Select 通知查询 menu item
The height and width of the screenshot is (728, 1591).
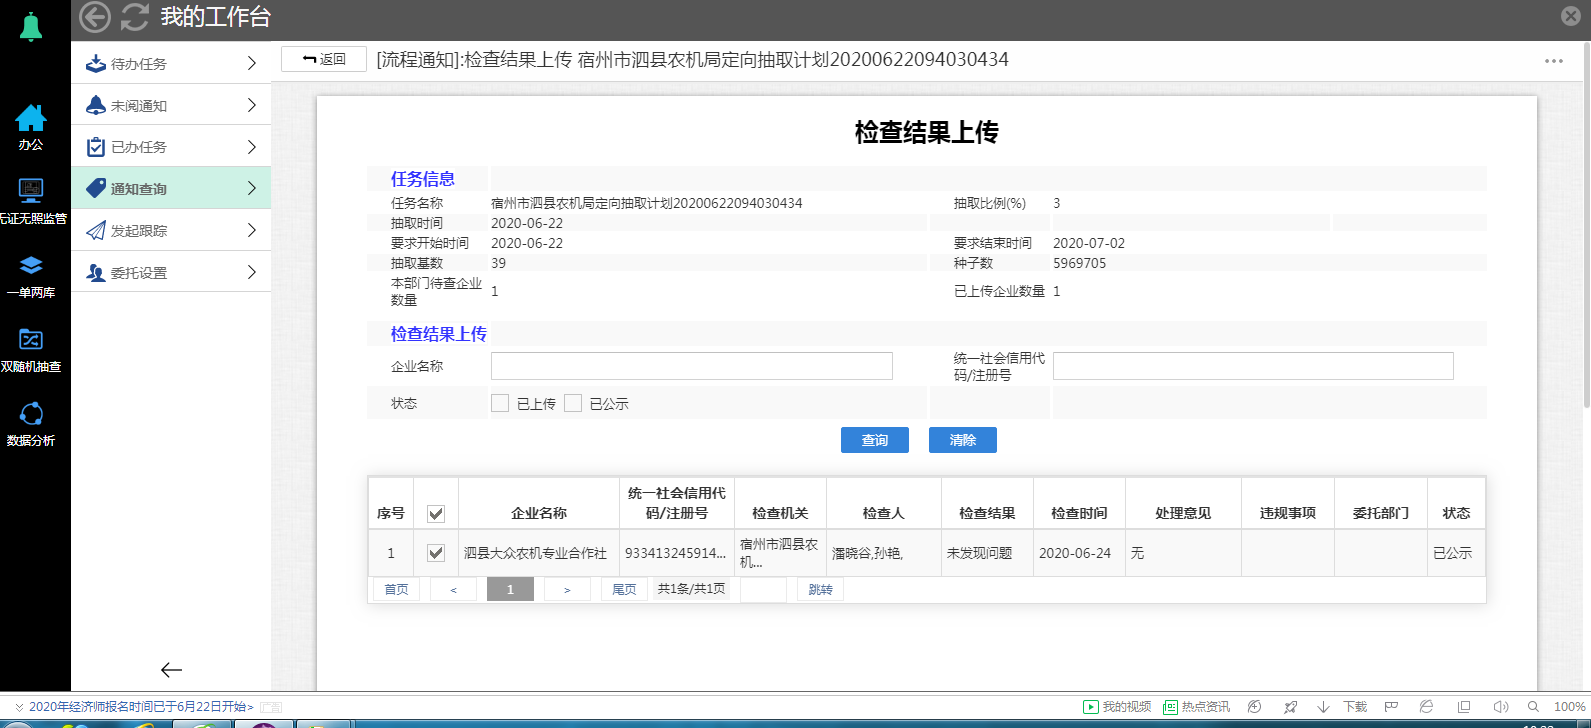(x=171, y=188)
